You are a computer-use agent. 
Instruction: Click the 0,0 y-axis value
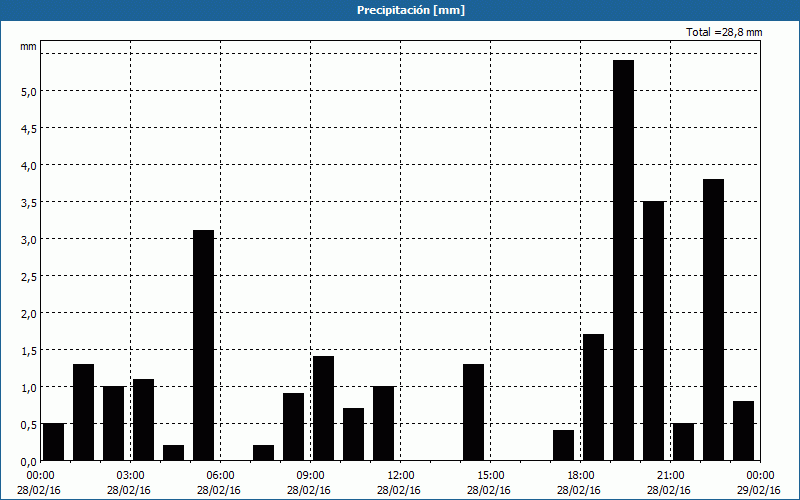click(29, 462)
